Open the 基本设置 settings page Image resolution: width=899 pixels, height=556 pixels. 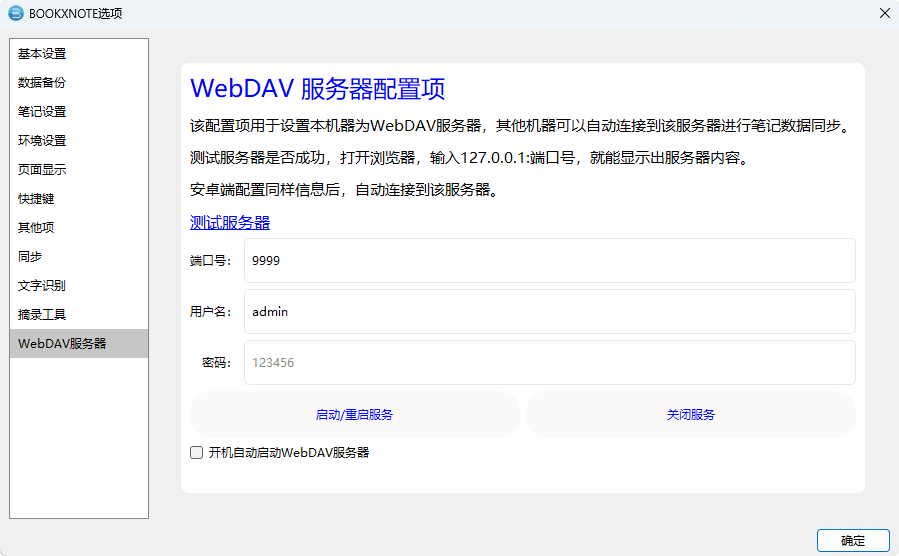[79, 54]
